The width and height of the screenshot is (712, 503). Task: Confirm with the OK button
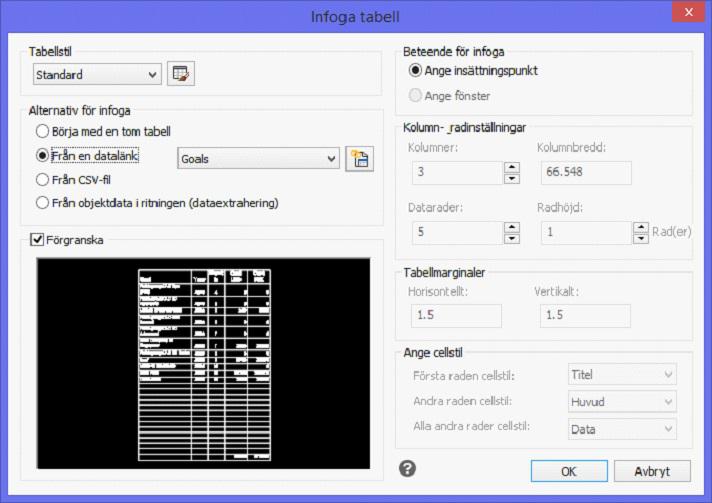(569, 471)
